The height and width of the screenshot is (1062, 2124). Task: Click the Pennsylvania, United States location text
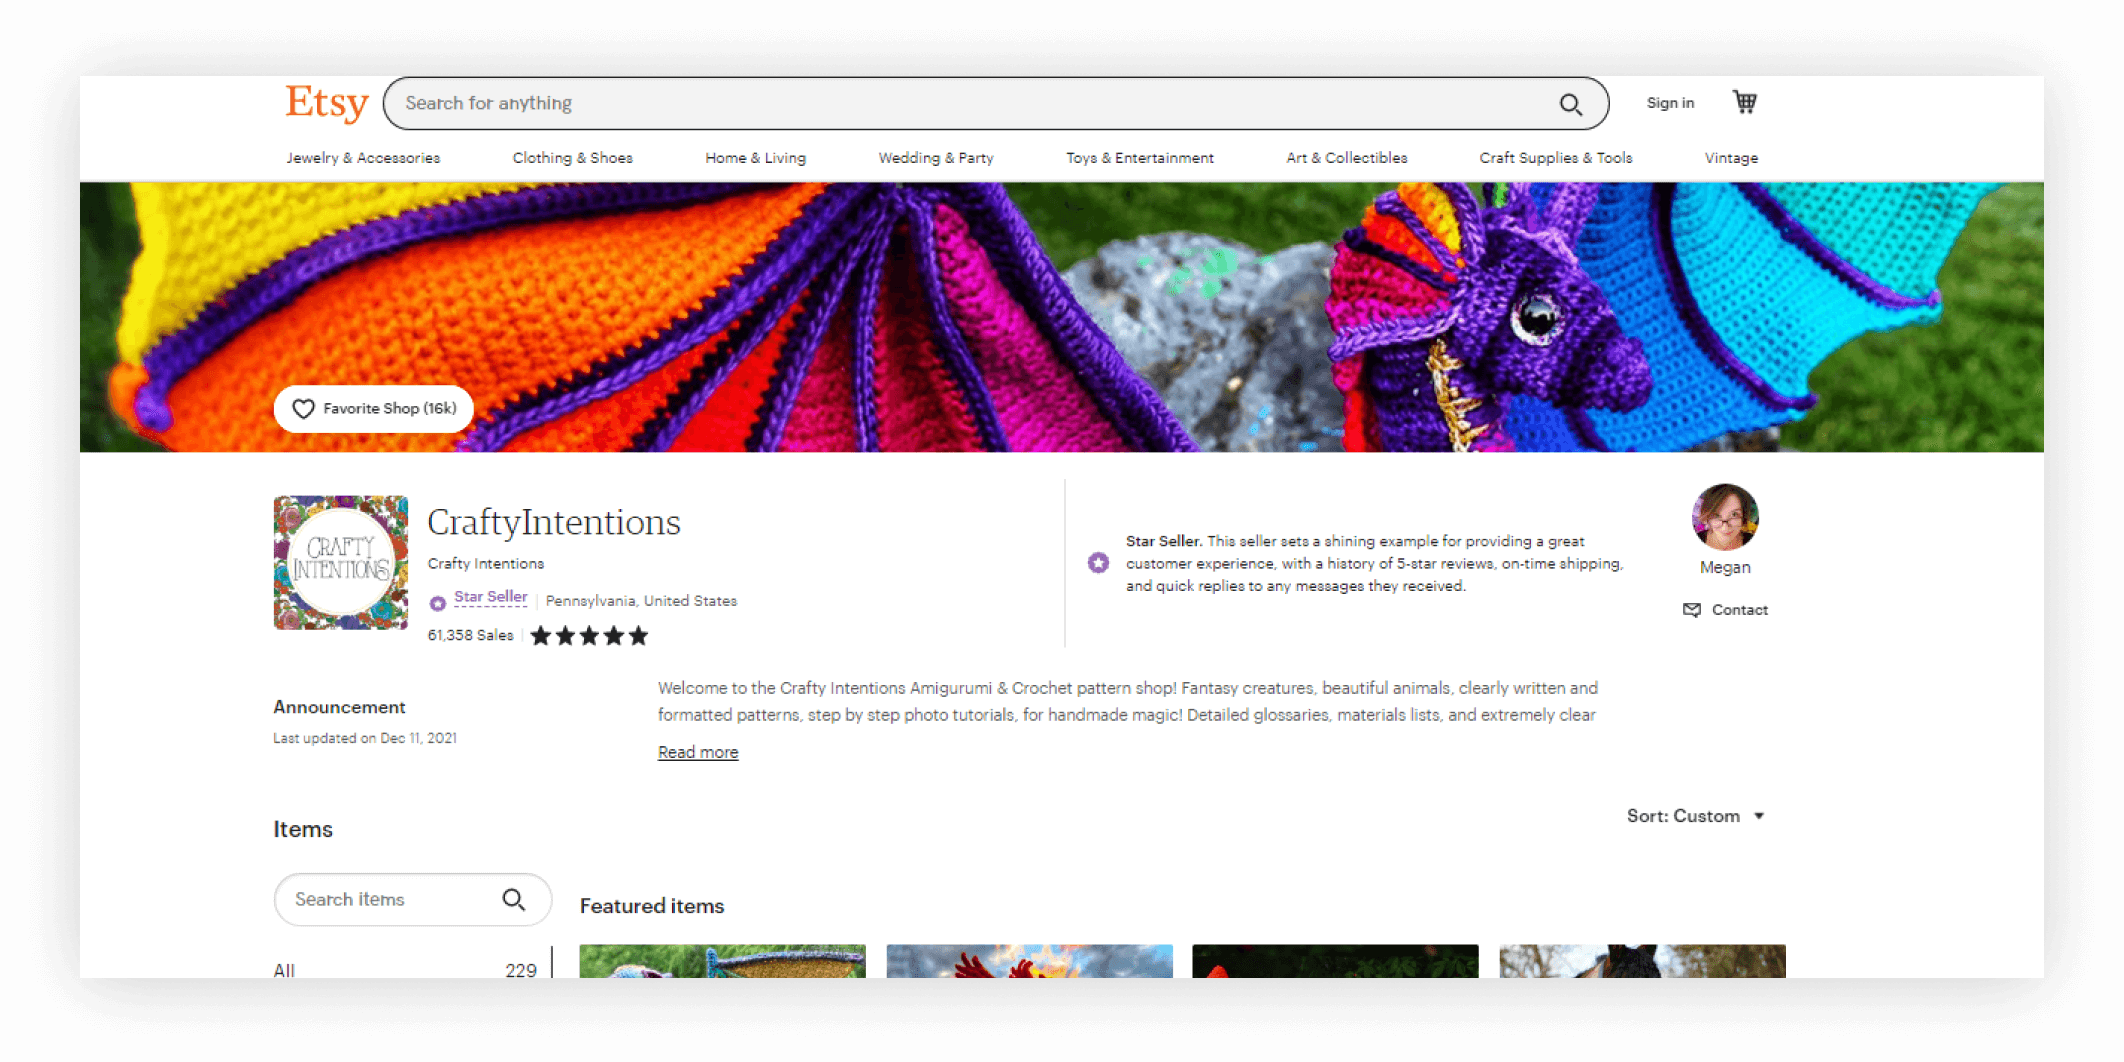point(641,601)
